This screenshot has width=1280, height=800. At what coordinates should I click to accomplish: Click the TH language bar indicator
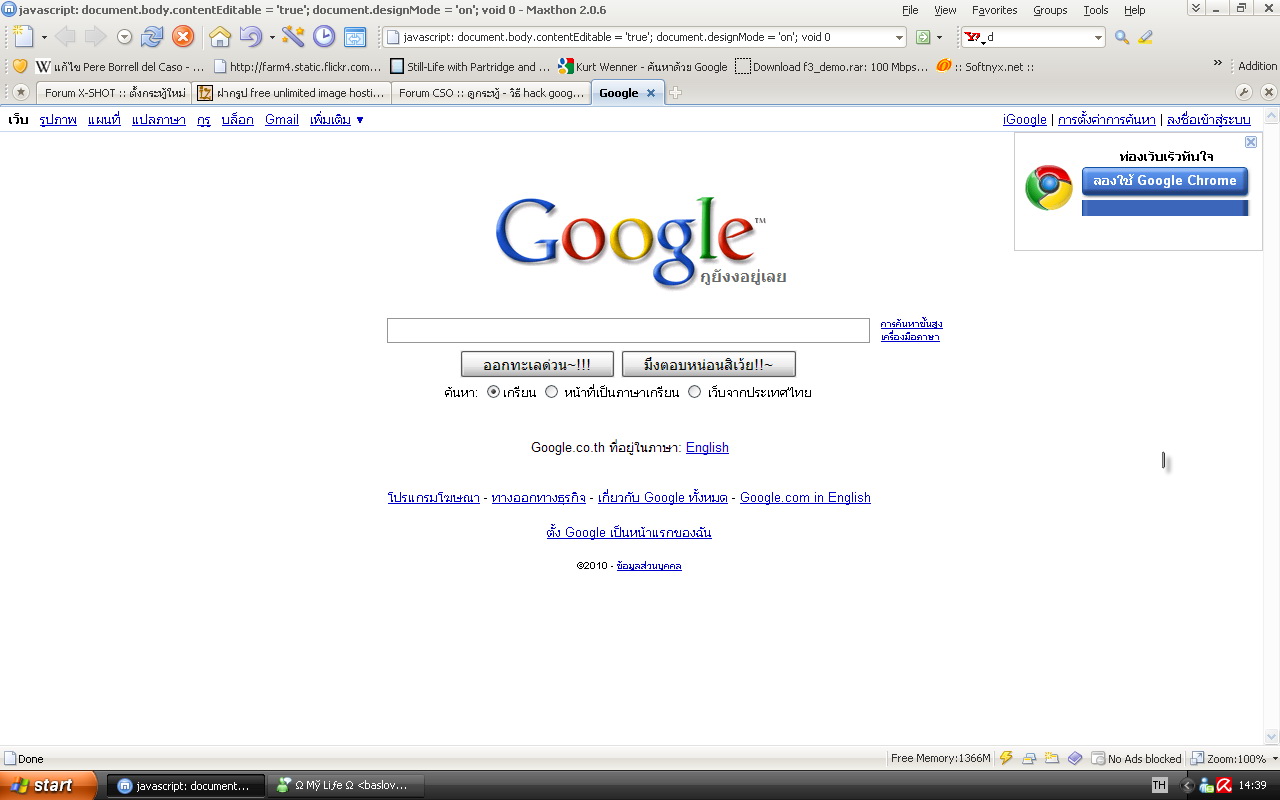click(1159, 785)
